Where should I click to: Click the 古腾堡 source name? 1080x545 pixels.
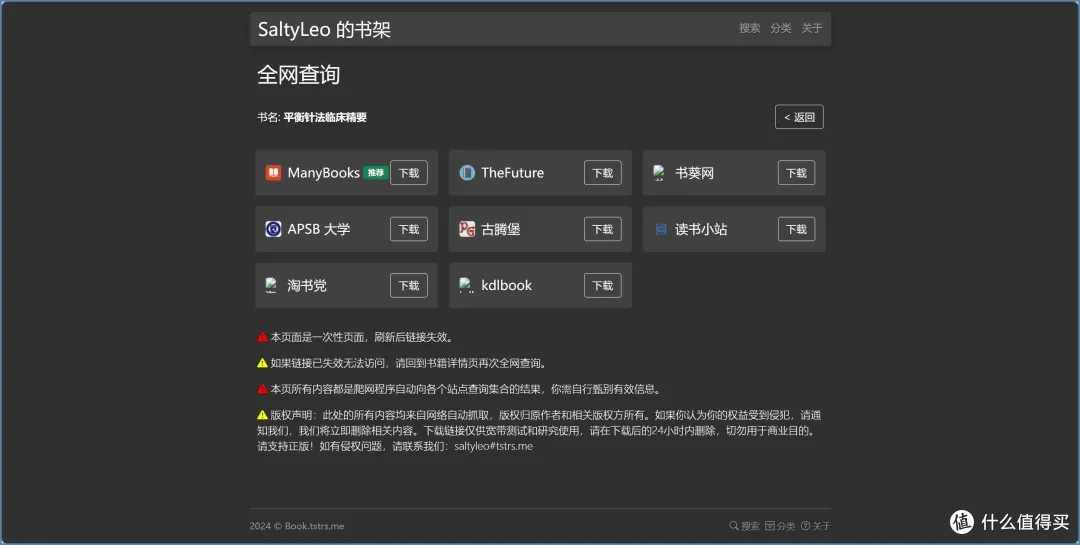tap(501, 229)
